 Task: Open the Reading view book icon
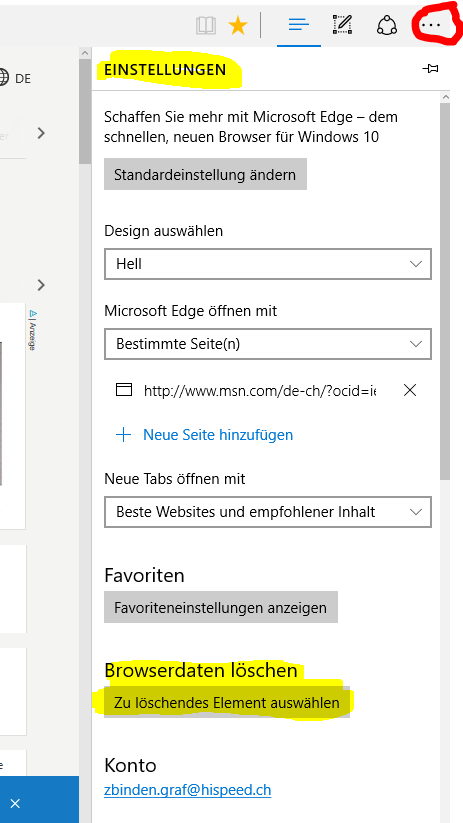(x=206, y=25)
